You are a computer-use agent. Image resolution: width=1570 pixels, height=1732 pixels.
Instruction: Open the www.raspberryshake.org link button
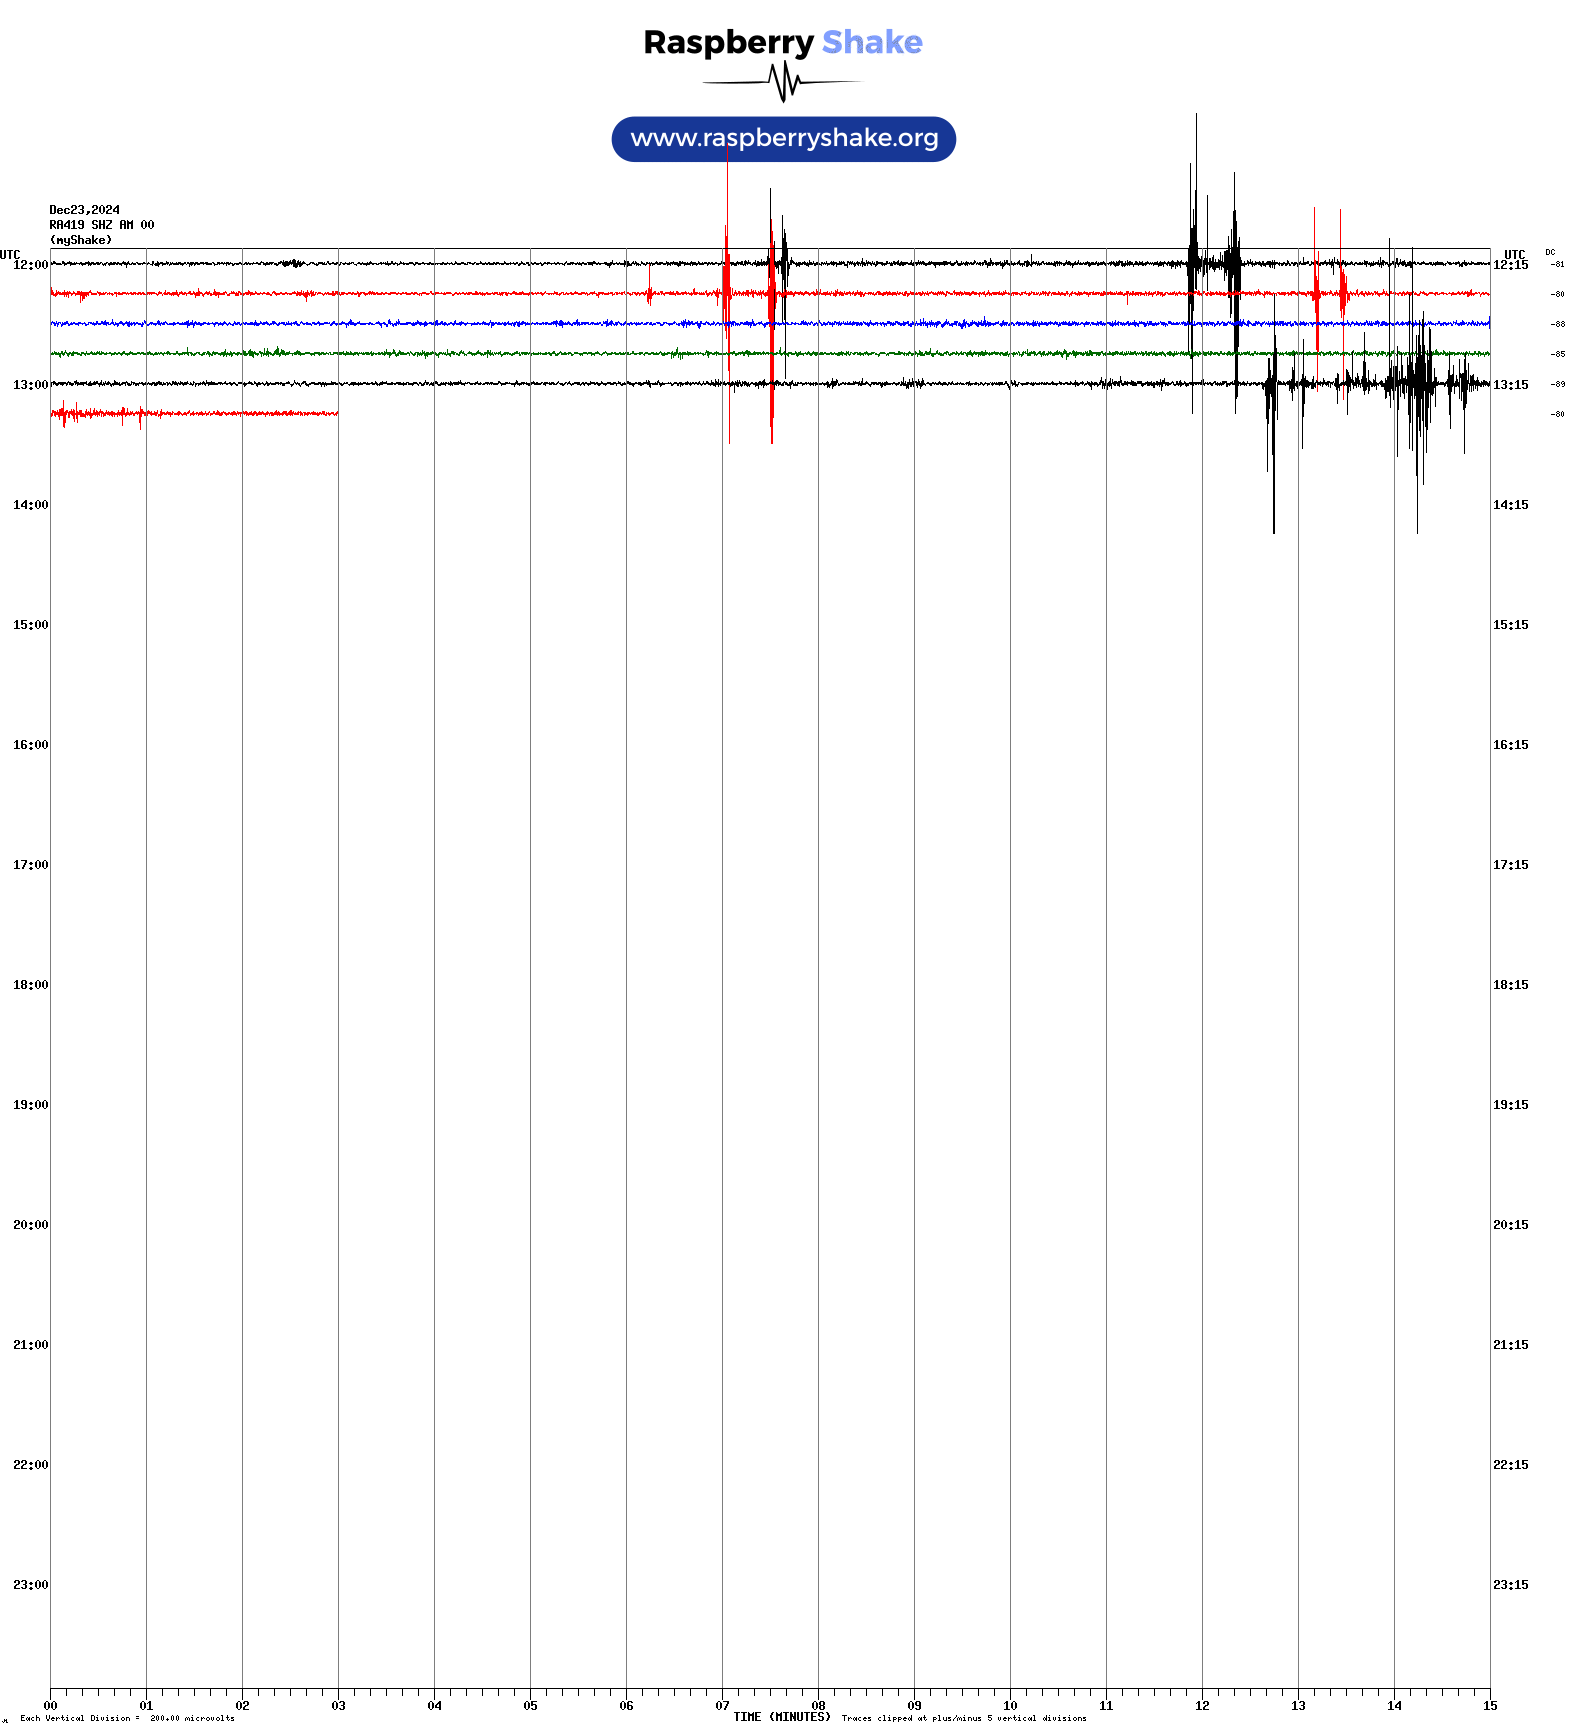(x=784, y=139)
